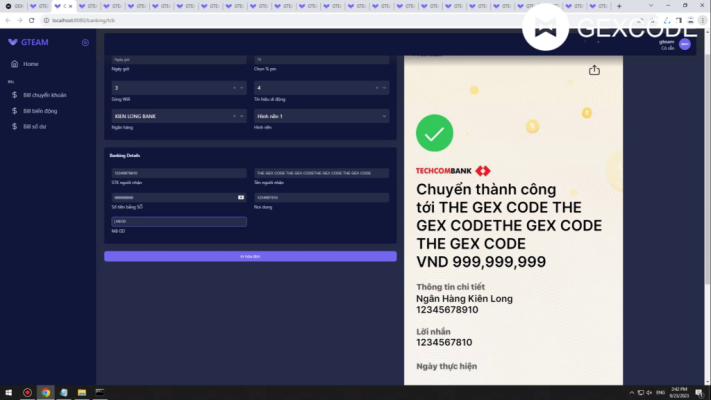
Task: Open File Explorer from taskbar
Action: click(x=82, y=392)
